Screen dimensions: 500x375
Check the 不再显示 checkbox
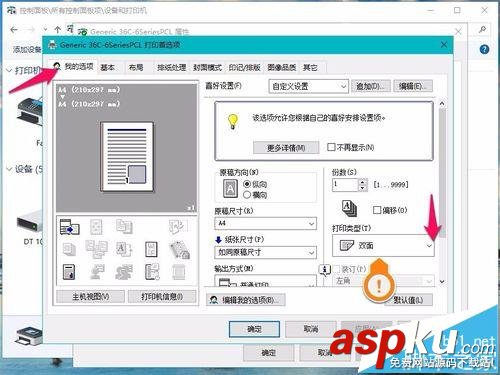coord(331,147)
